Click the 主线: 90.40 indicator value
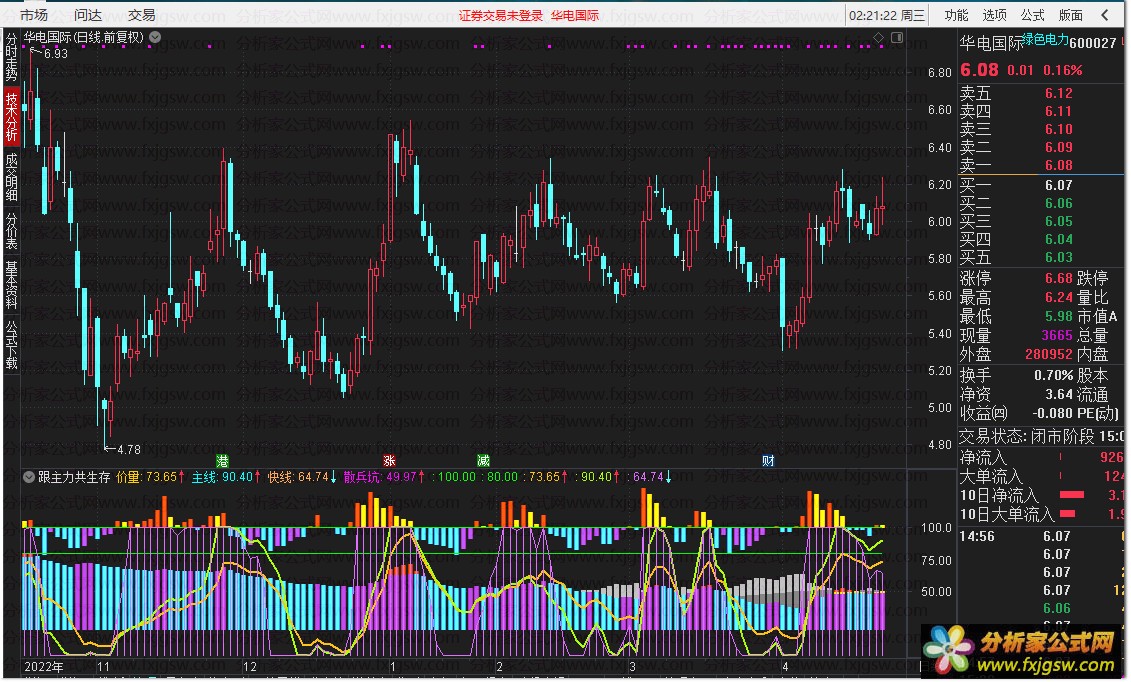The width and height of the screenshot is (1131, 682). tap(226, 477)
